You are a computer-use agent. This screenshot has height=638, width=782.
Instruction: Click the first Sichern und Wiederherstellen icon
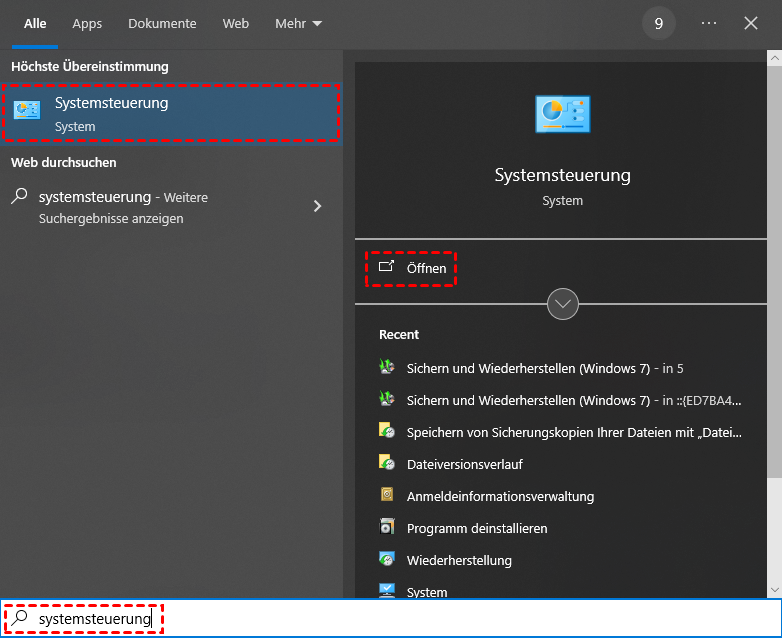point(387,368)
